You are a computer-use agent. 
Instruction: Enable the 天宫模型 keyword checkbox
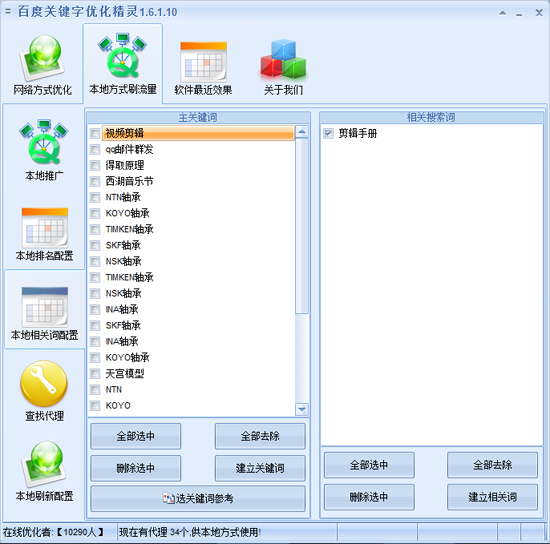95,374
